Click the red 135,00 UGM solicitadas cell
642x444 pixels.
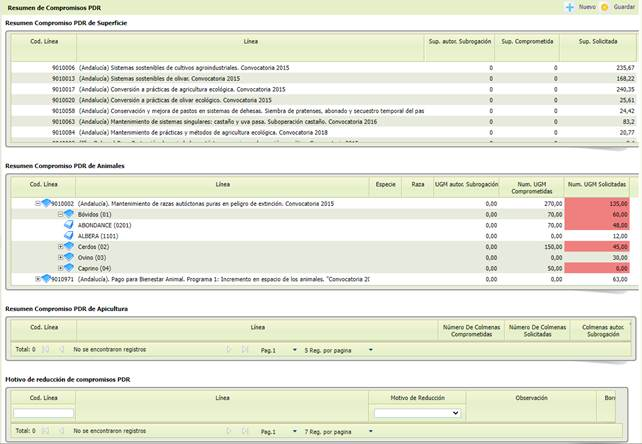pos(597,204)
